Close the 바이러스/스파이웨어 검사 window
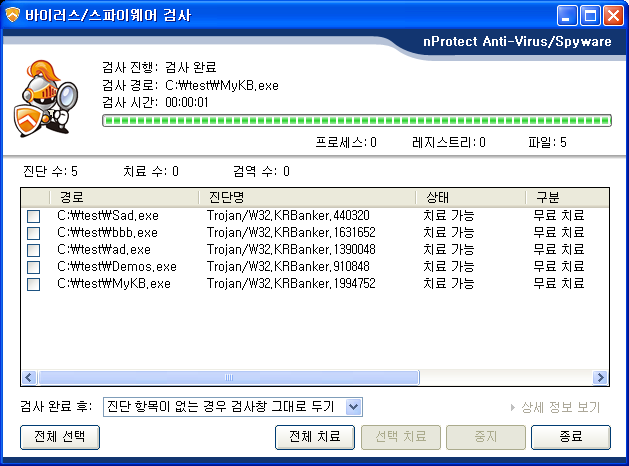The height and width of the screenshot is (466, 629). (x=614, y=16)
